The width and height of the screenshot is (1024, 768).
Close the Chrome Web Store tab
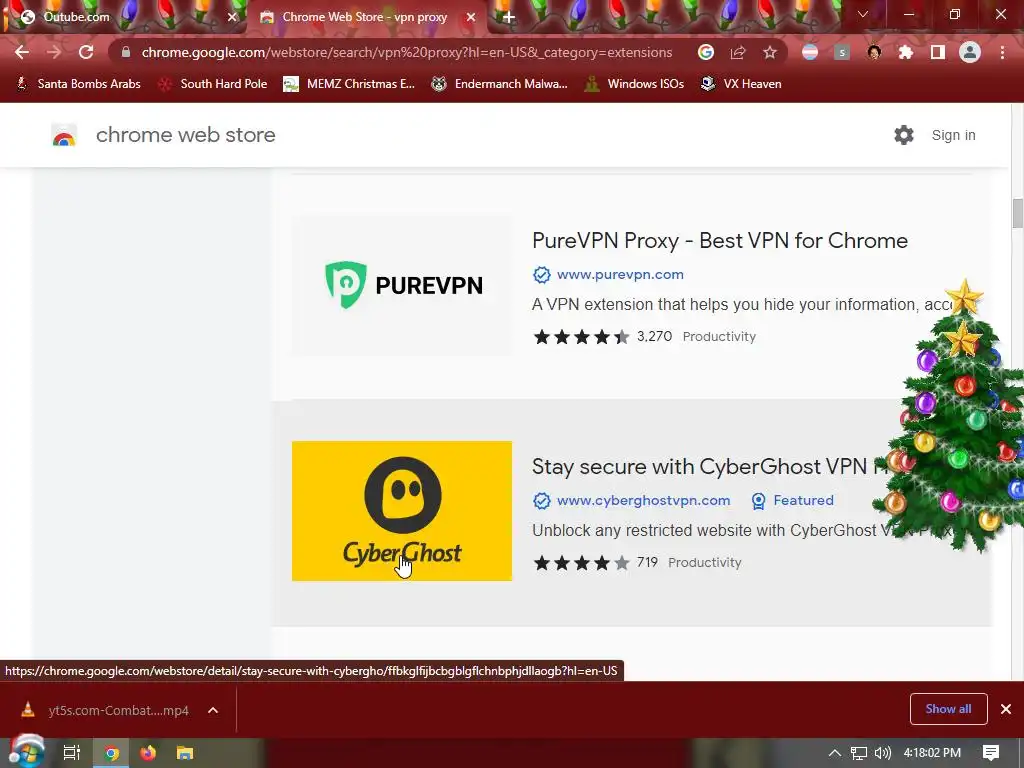pyautogui.click(x=471, y=18)
